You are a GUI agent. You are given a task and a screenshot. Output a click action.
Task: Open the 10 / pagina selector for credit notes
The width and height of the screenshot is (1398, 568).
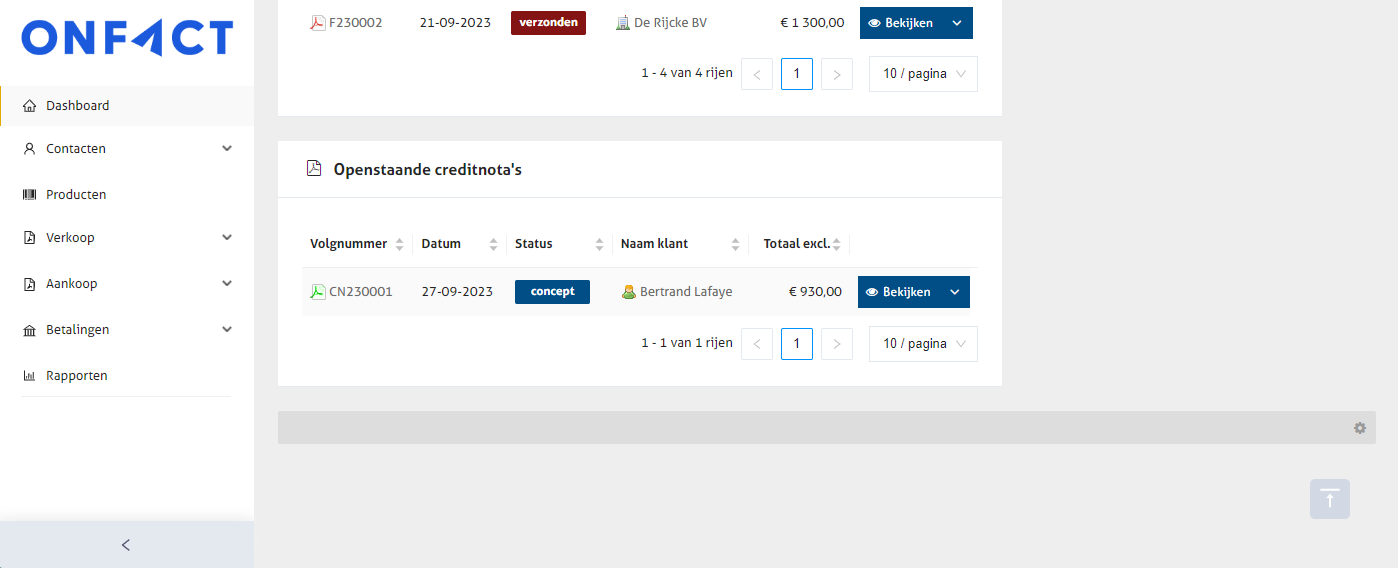point(923,344)
